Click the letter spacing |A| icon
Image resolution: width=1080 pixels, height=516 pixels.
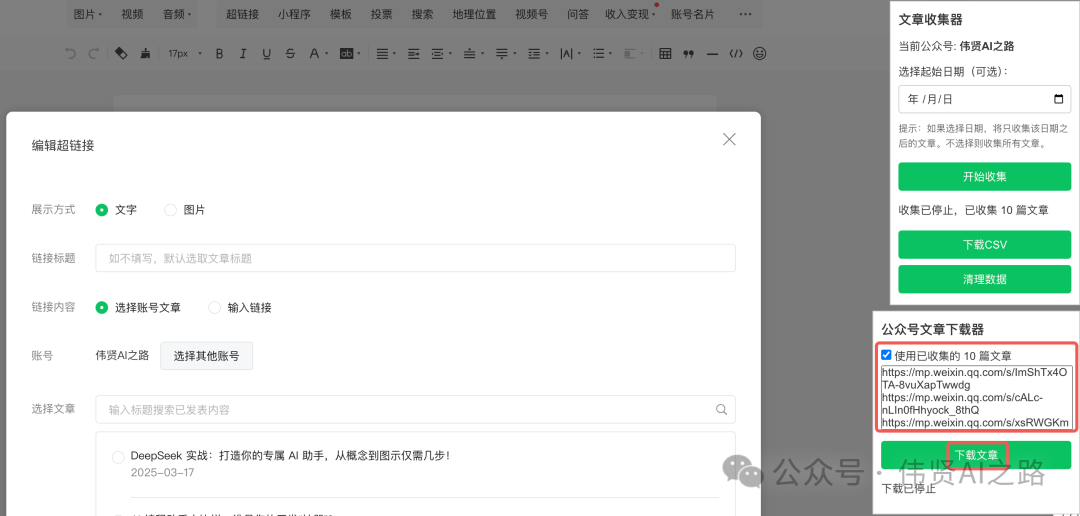[x=566, y=54]
